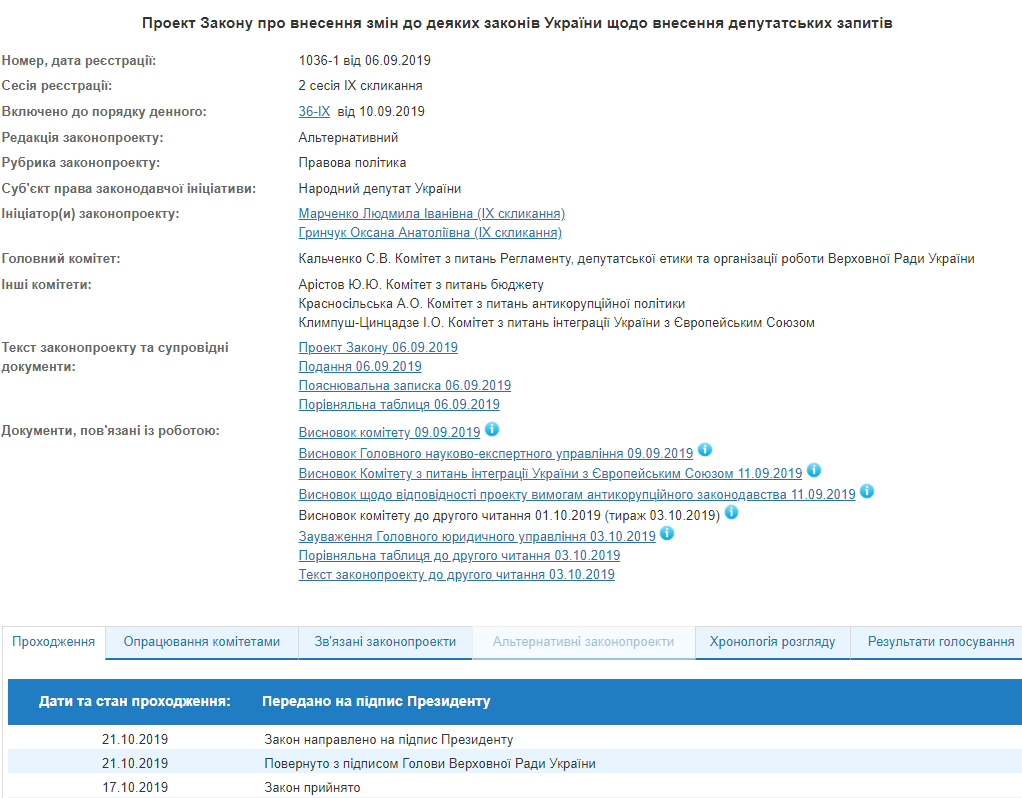1022x798 pixels.
Task: Open details icon of European integration committee conclusion
Action: 813,470
